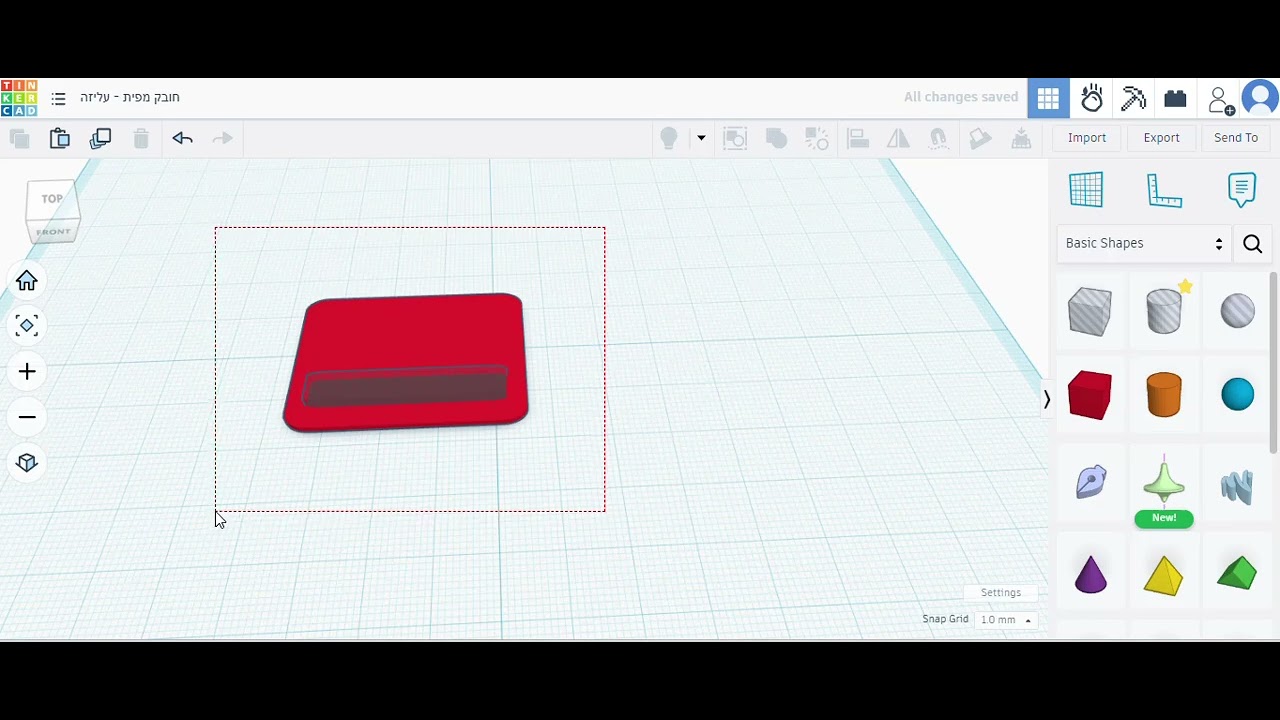Click the Home view button
The image size is (1280, 720).
pyautogui.click(x=27, y=281)
